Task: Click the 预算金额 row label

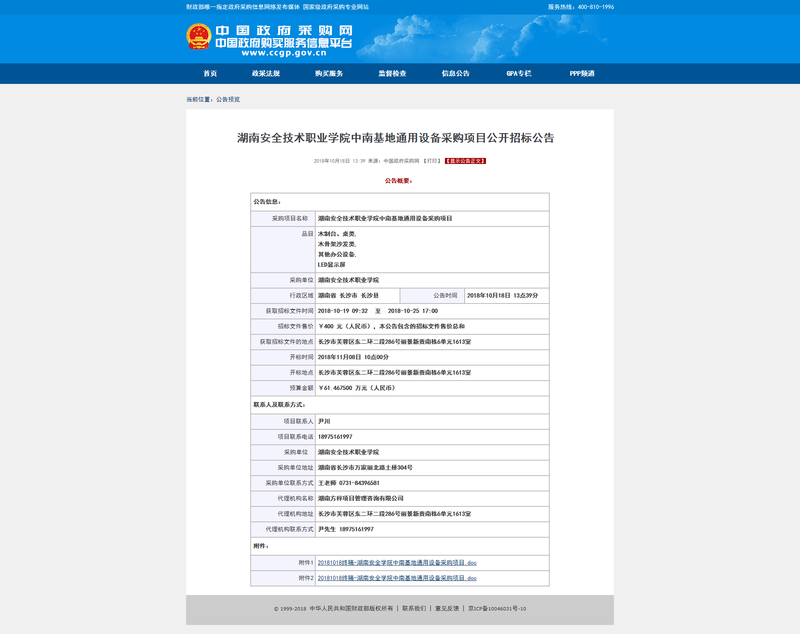Action: coord(302,388)
